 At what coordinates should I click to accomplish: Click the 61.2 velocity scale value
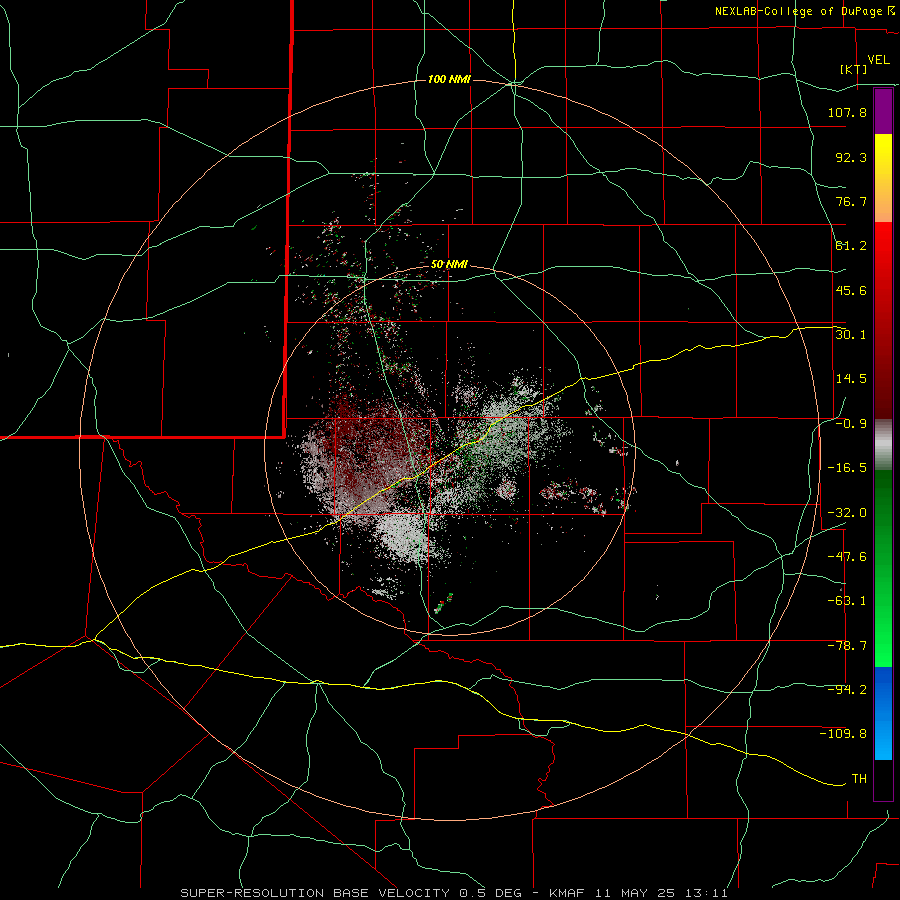tap(851, 246)
